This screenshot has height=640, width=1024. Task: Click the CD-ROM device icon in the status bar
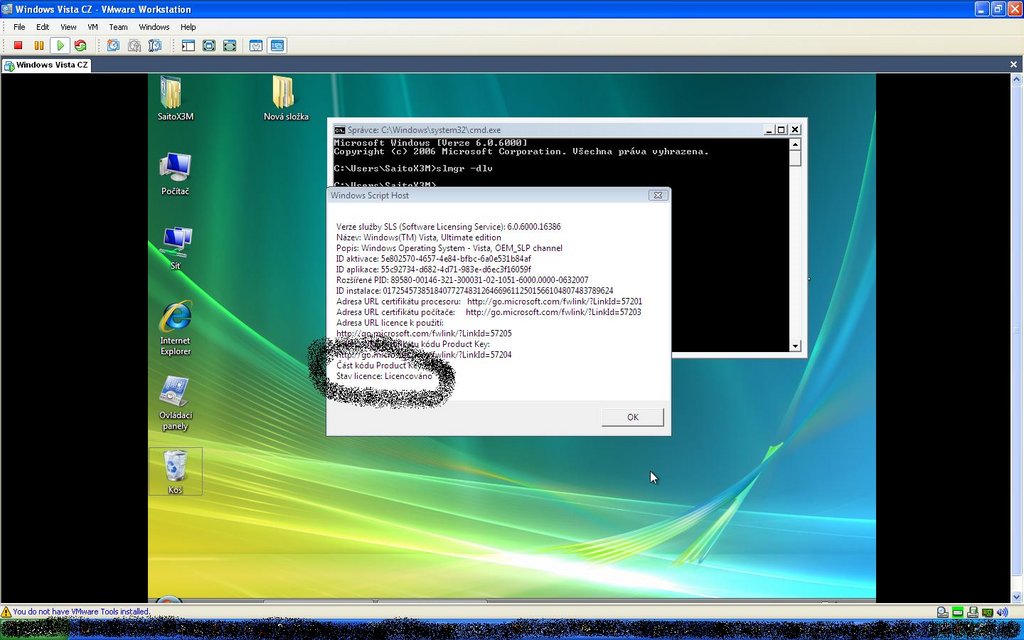pos(942,612)
